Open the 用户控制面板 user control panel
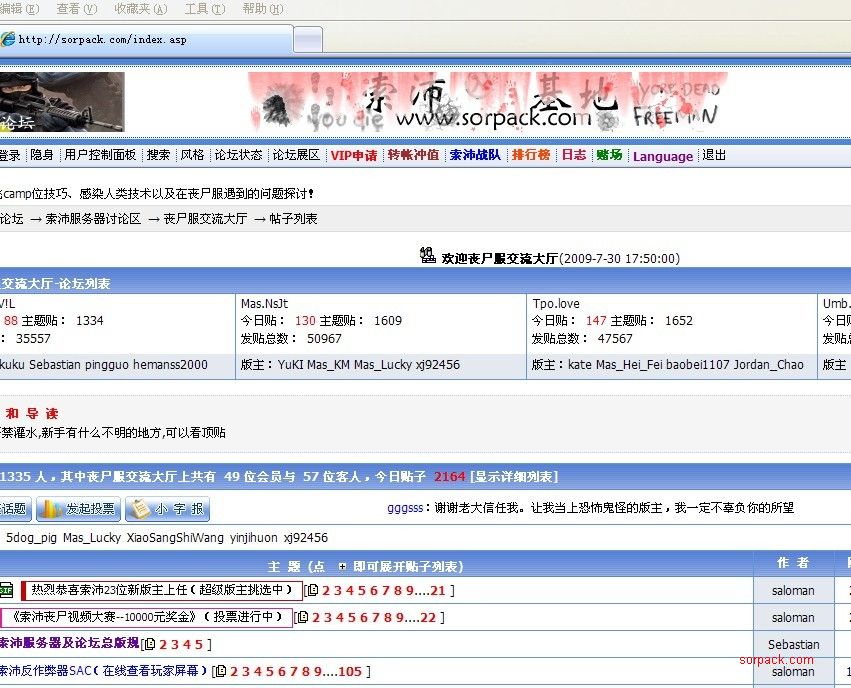851x688 pixels. coord(100,155)
